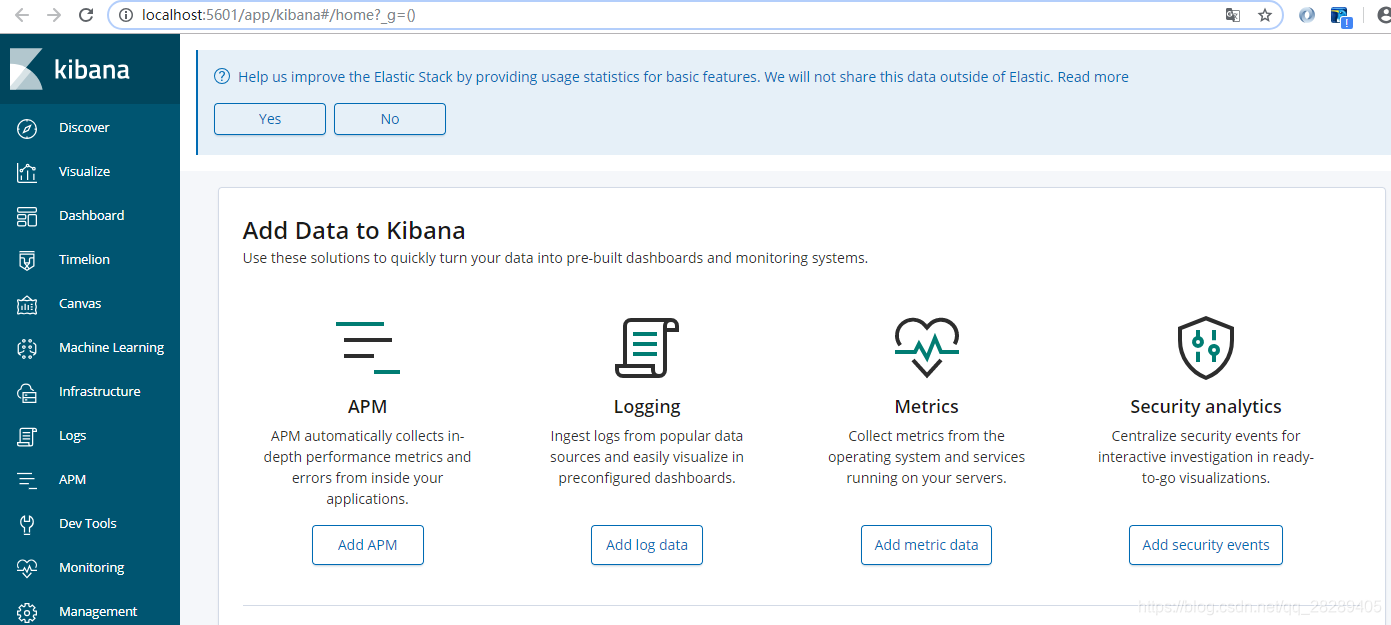Screen dimensions: 1391x625
Task: Click the Add log data button
Action: [x=647, y=545]
